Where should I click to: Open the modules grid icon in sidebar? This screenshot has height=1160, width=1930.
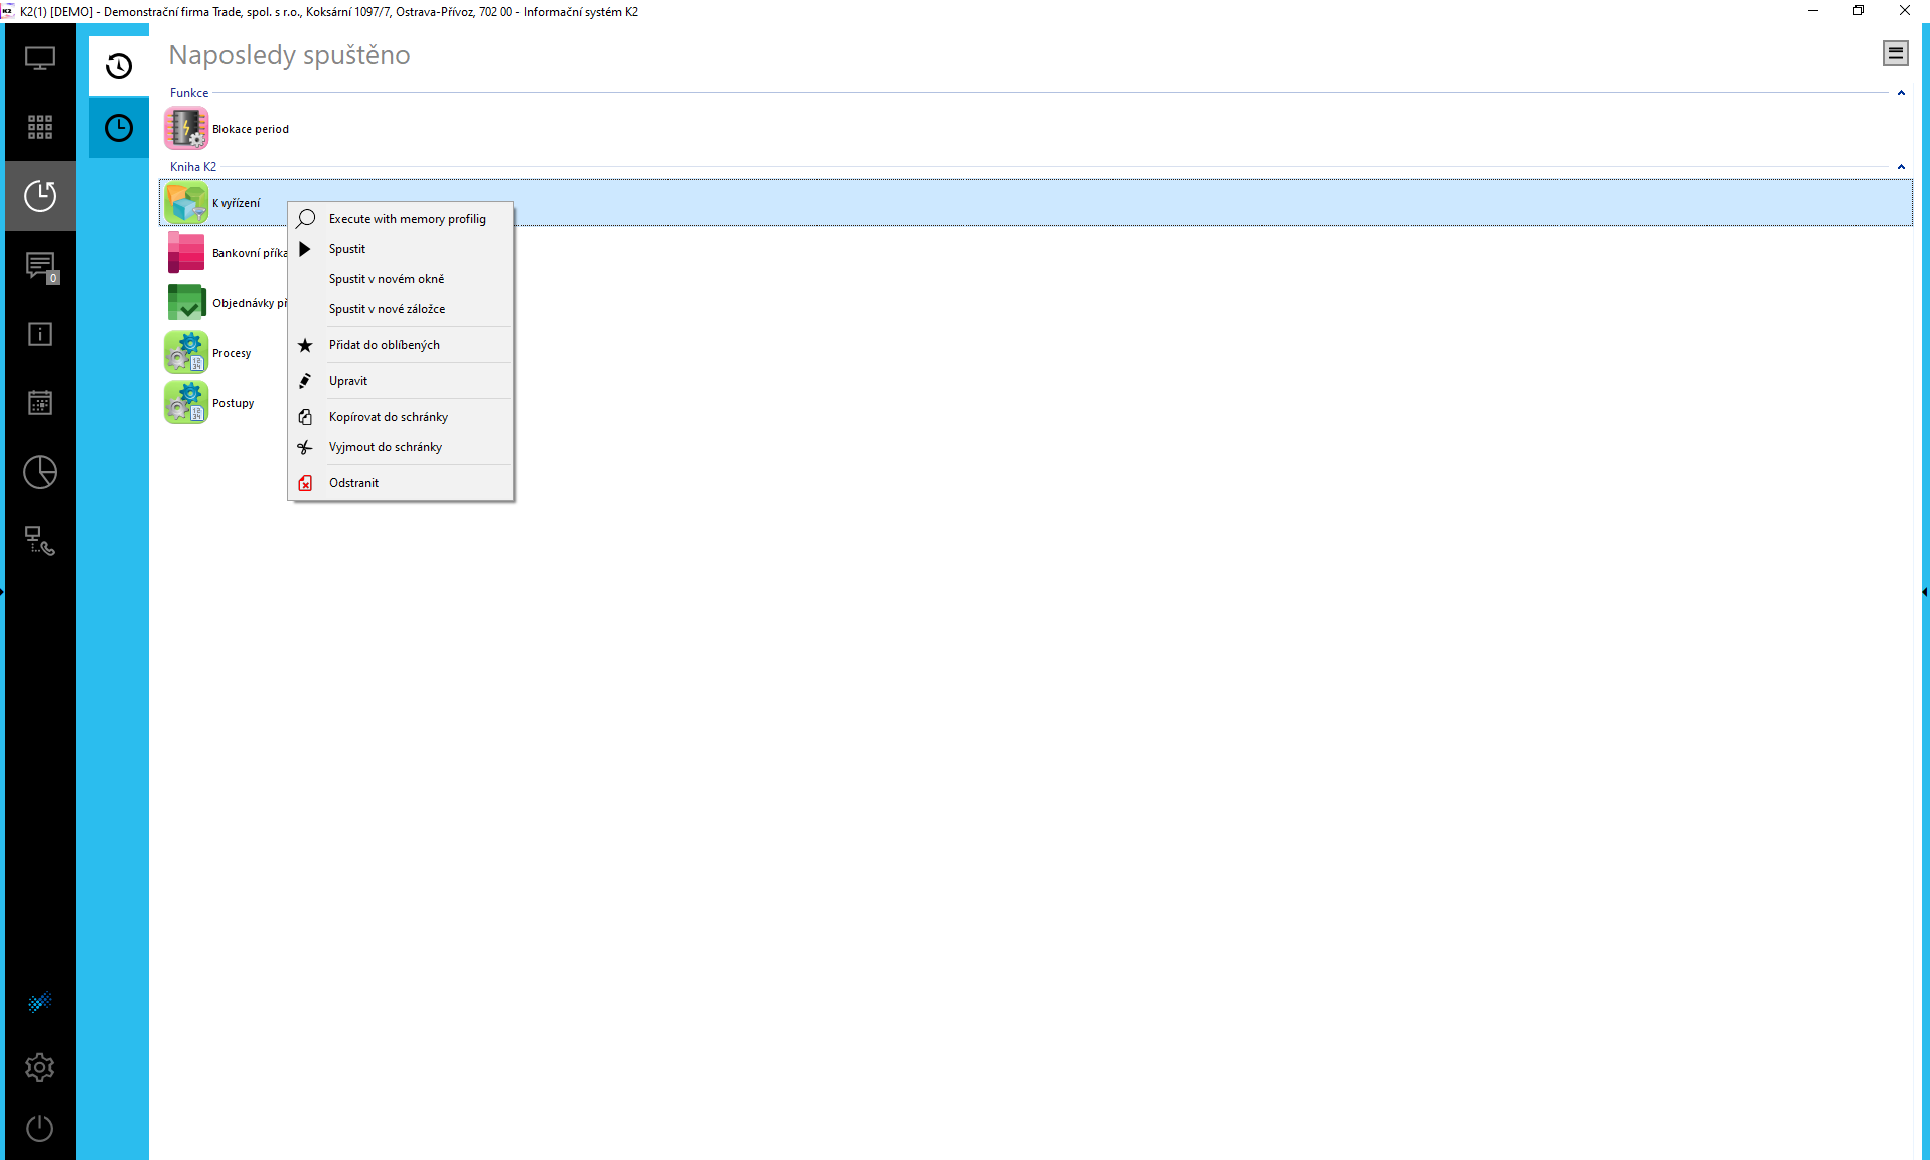40,127
